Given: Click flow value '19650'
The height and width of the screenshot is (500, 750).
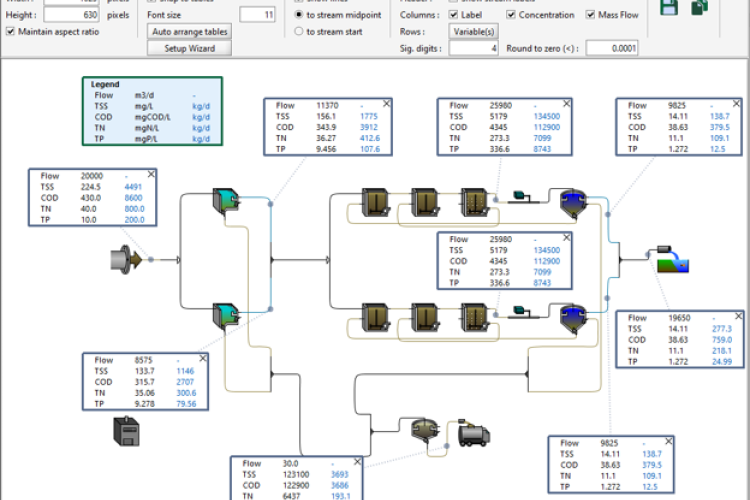Looking at the screenshot, I should point(679,318).
